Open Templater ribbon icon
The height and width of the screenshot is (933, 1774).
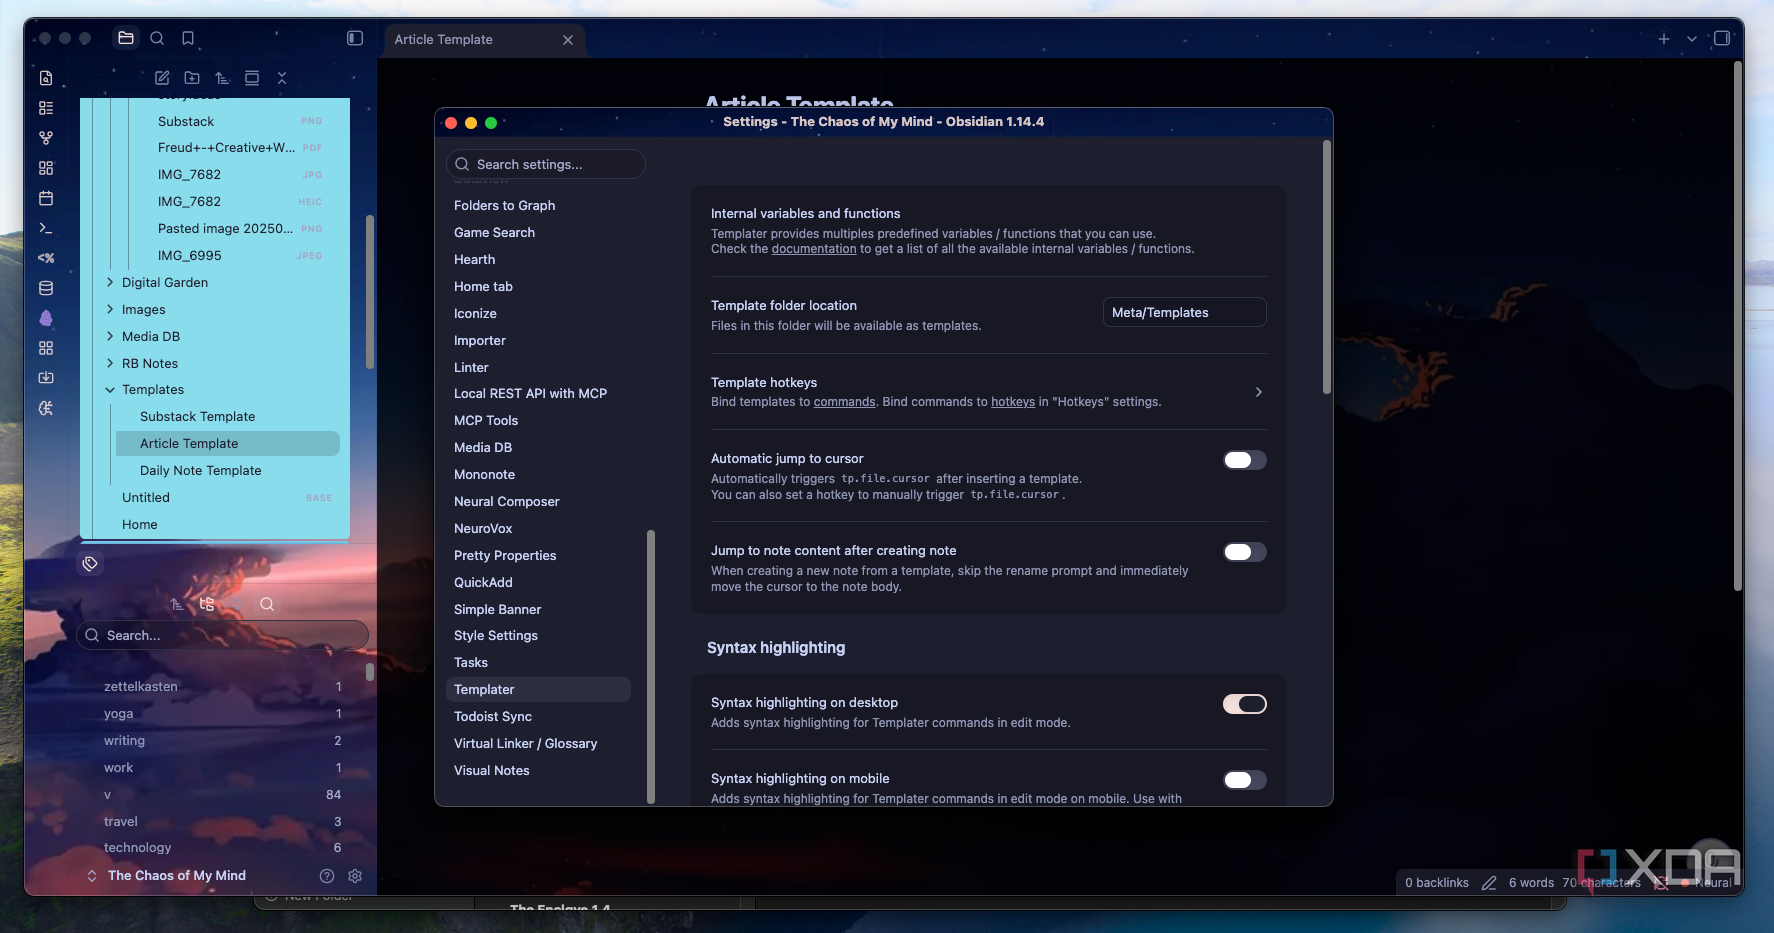click(46, 258)
